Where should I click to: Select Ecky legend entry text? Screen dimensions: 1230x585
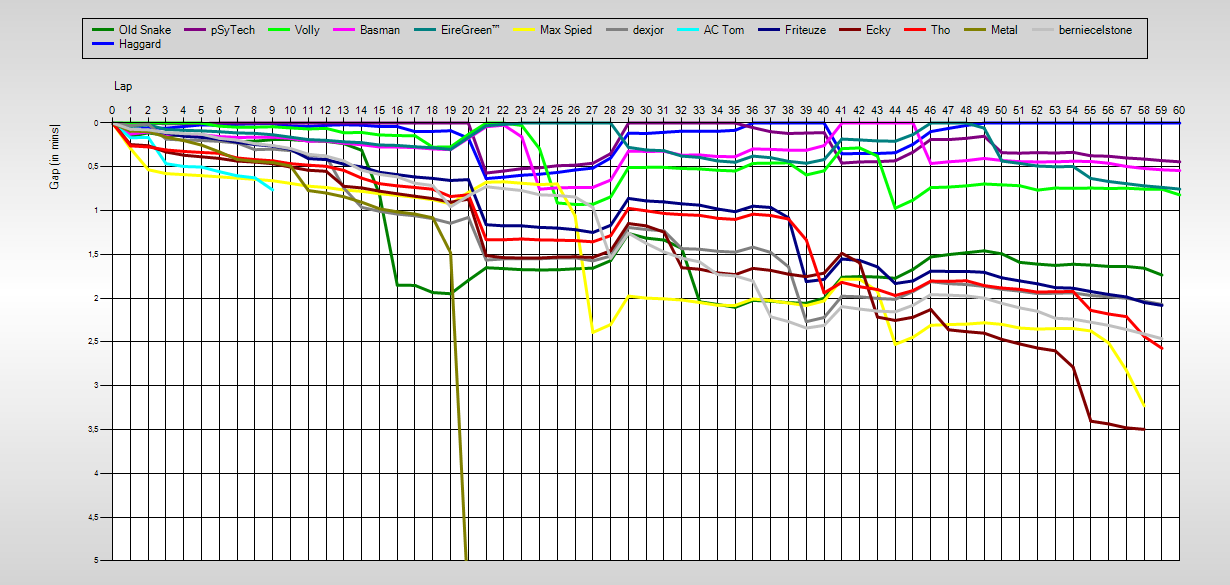[878, 30]
